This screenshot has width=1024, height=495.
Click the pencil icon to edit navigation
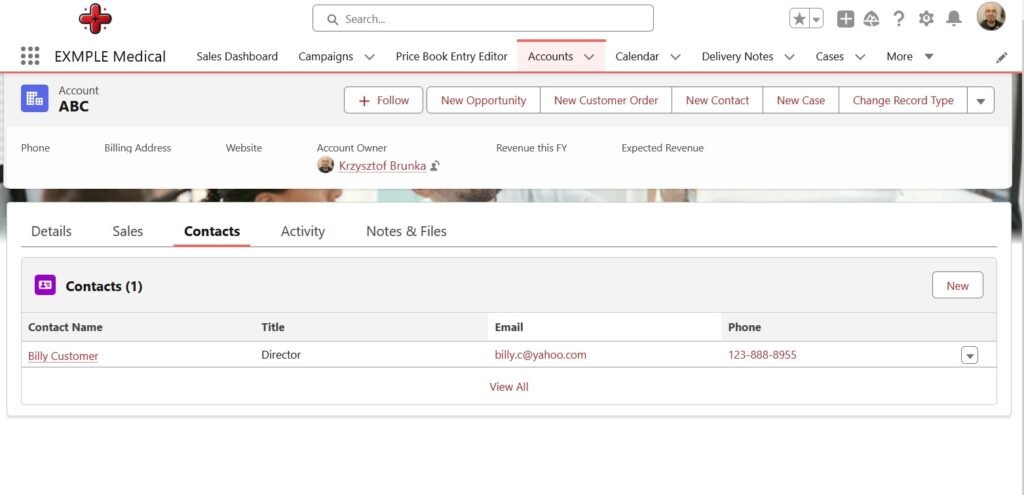point(1002,57)
